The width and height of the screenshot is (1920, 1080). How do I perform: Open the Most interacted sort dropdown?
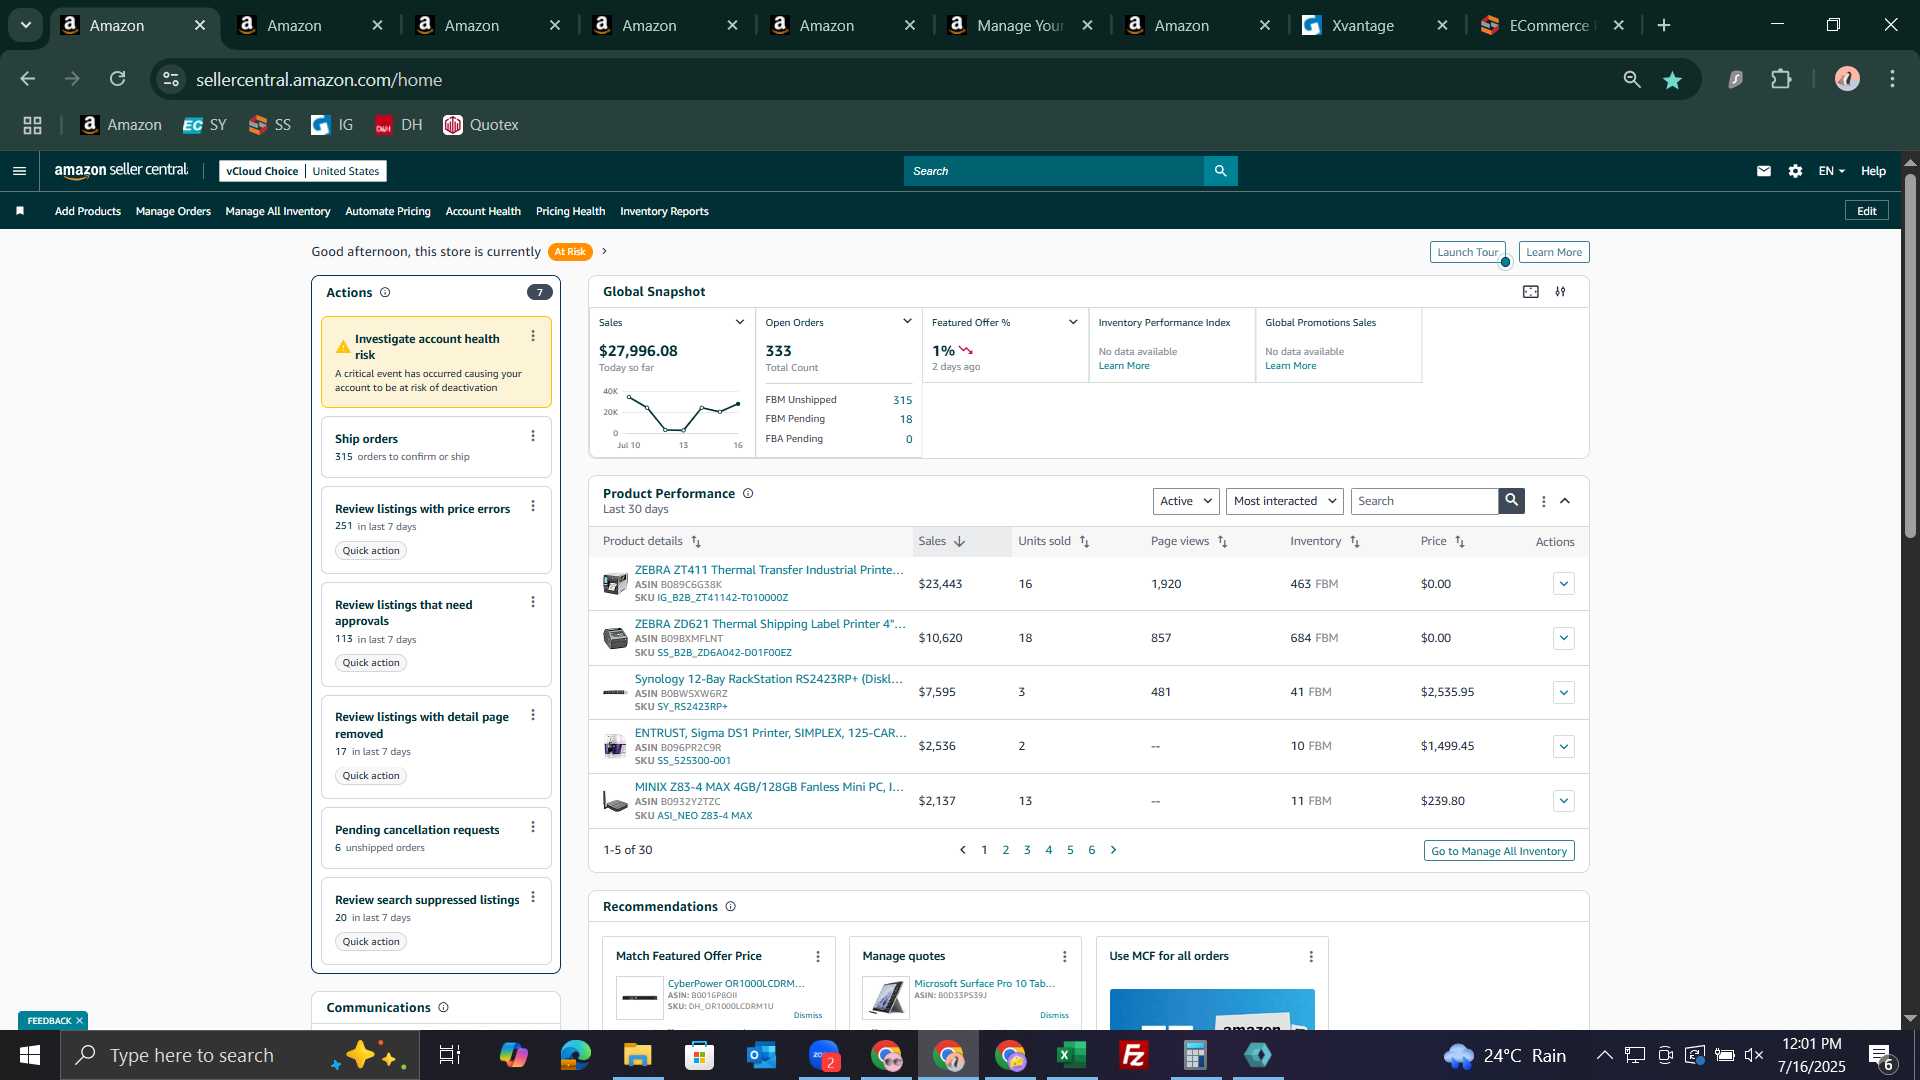point(1284,501)
